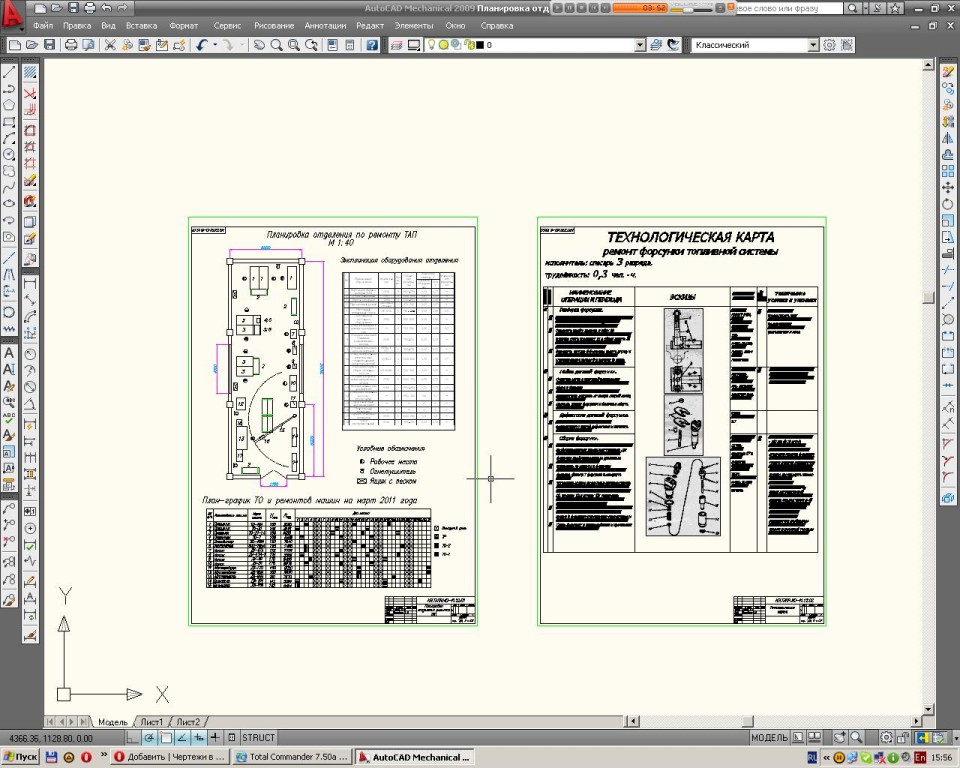Click the search binoculars button
The height and width of the screenshot is (768, 960).
(x=852, y=8)
